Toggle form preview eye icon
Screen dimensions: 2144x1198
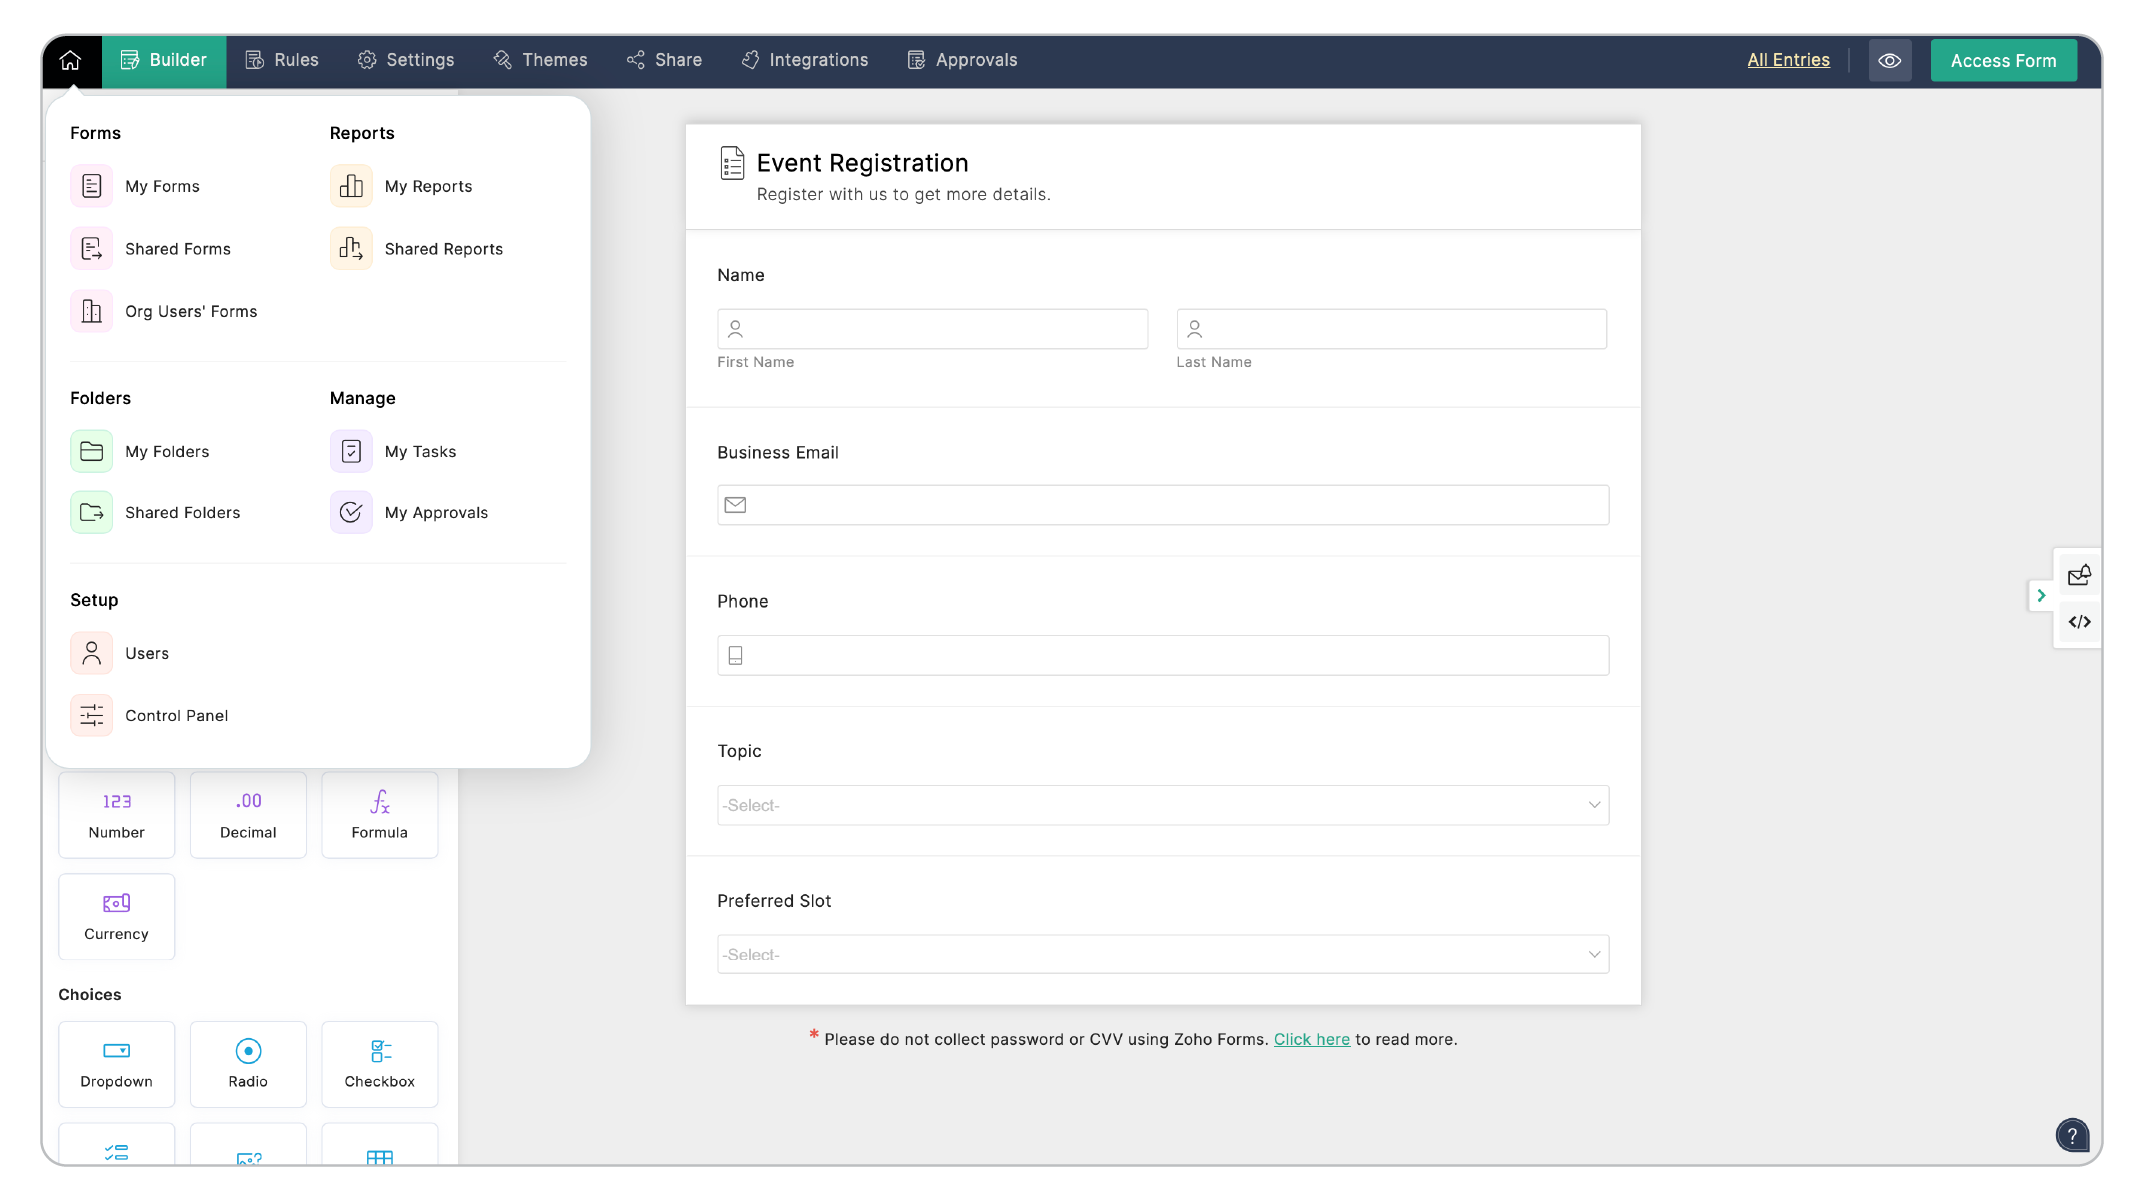point(1889,60)
